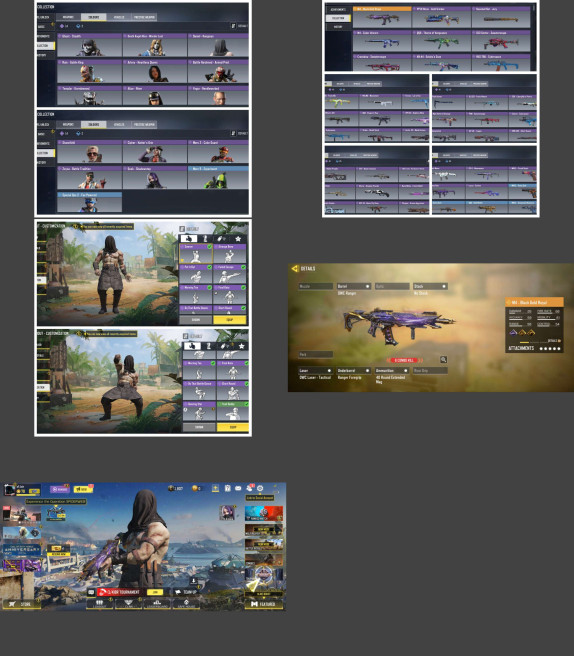Tap the player avatar in lobby corner
Image resolution: width=574 pixels, height=656 pixels.
(10, 489)
